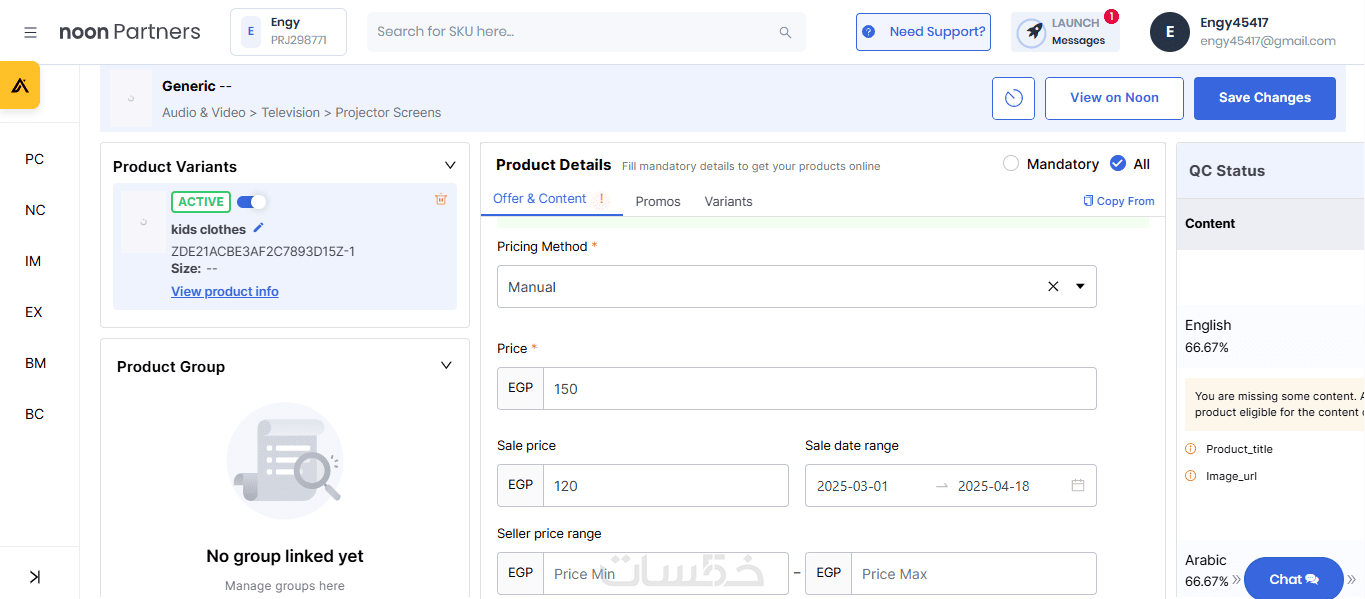This screenshot has height=599, width=1365.
Task: Collapse the Product Variants panel
Action: coord(450,166)
